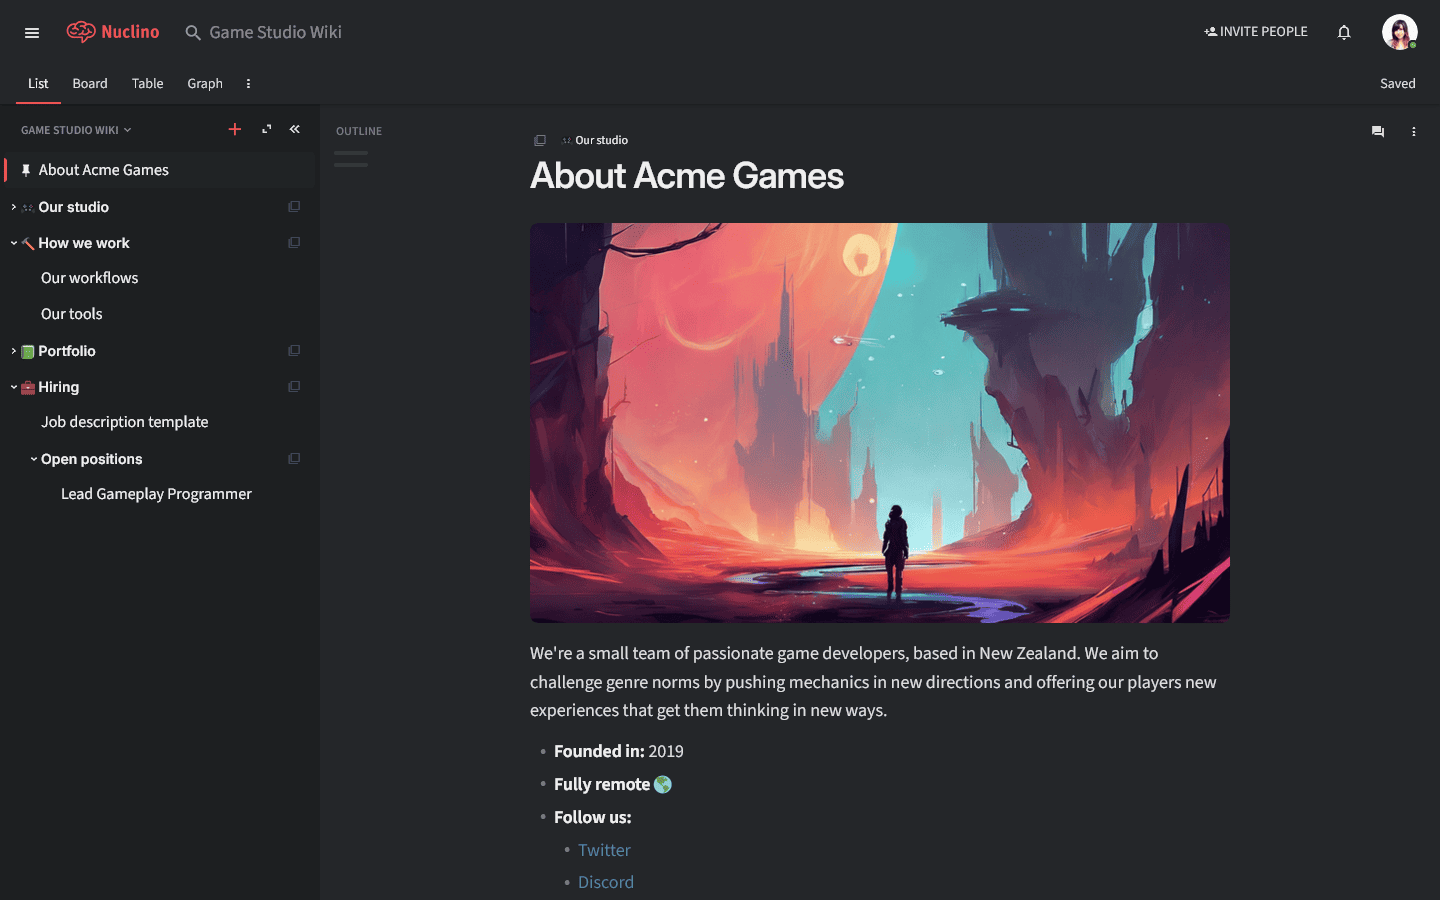Image resolution: width=1440 pixels, height=900 pixels.
Task: Create a new item with the red plus icon
Action: click(235, 129)
